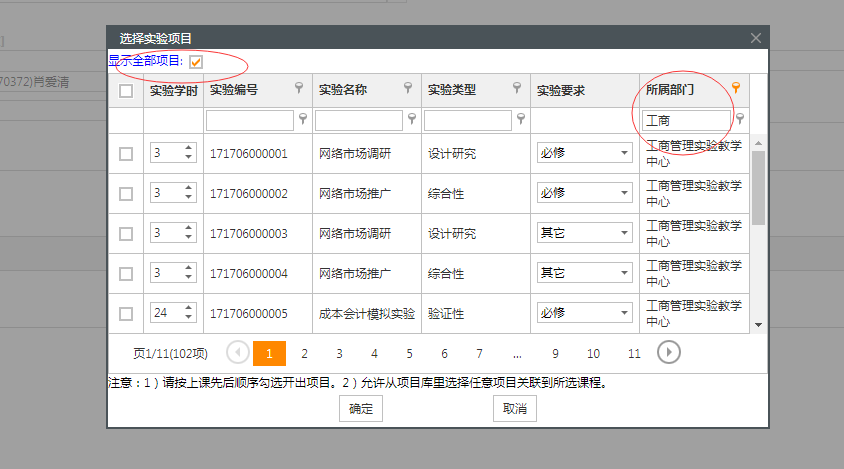Viewport: 844px width, 469px height.
Task: Jump to page 5 in pagination
Action: [409, 353]
